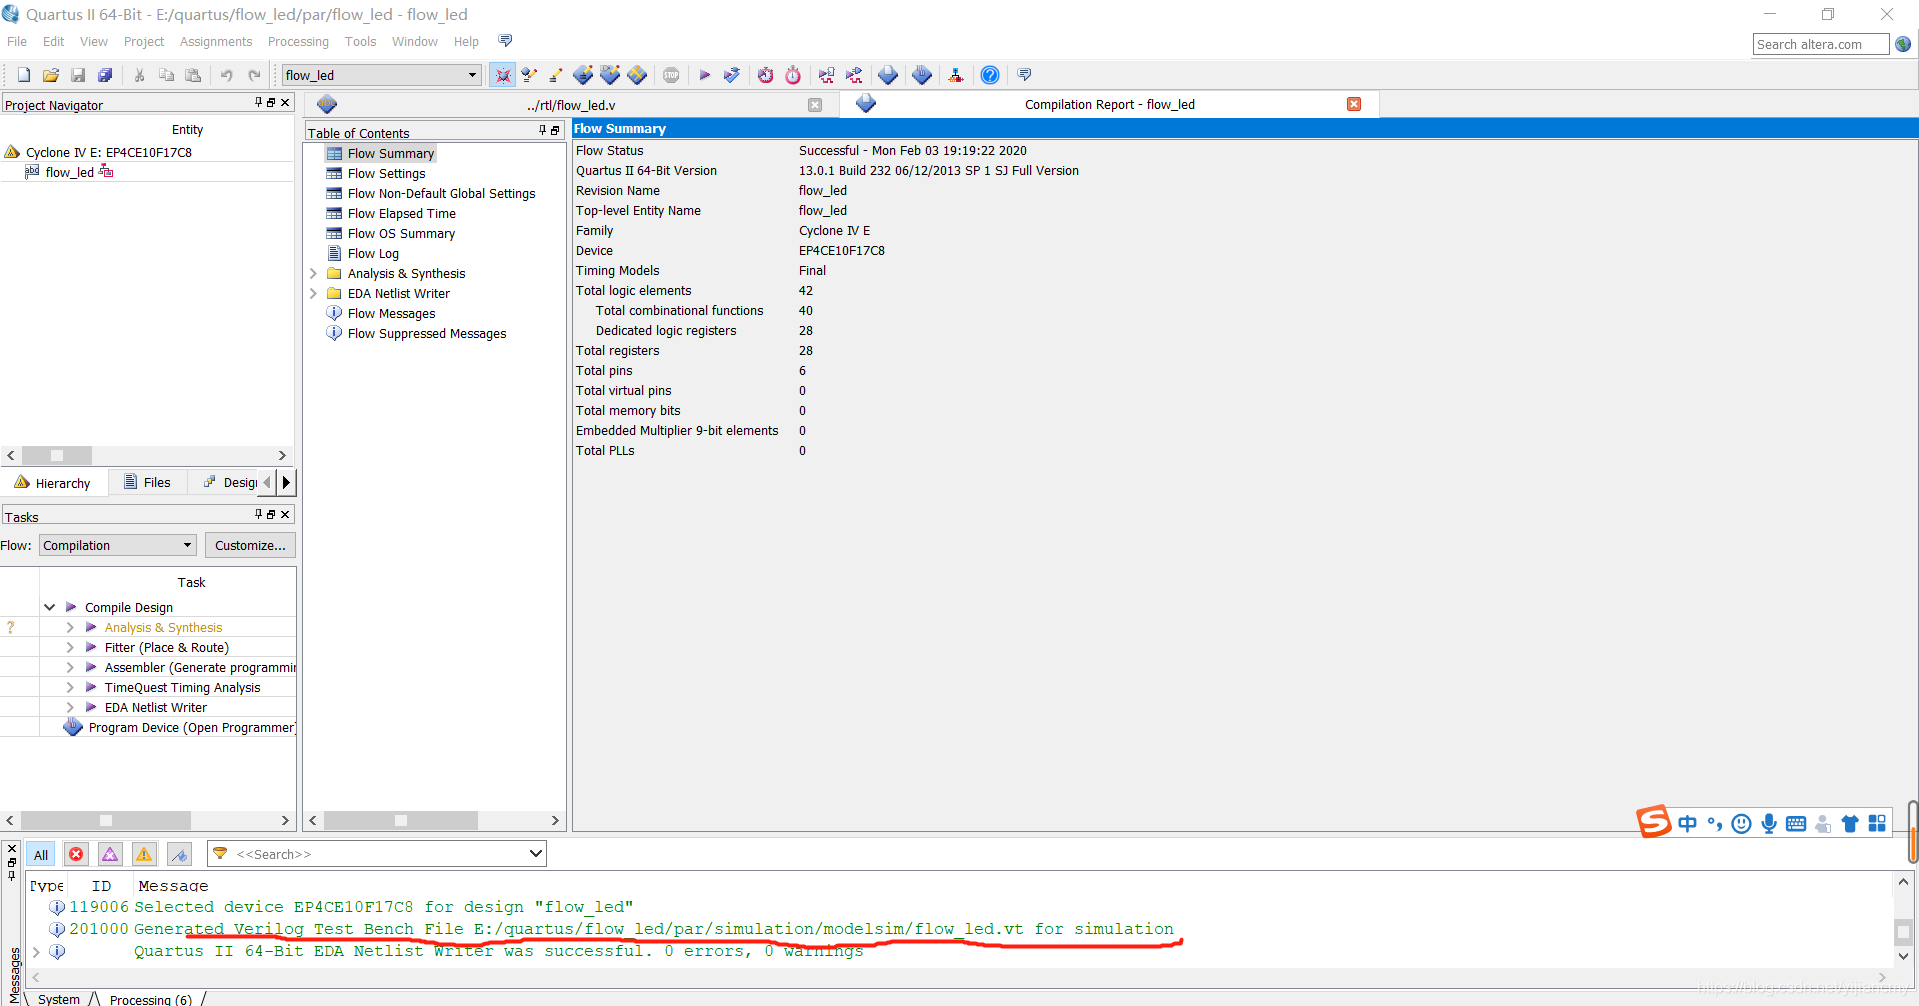Switch to the Processing (6) messages tab

(x=150, y=999)
